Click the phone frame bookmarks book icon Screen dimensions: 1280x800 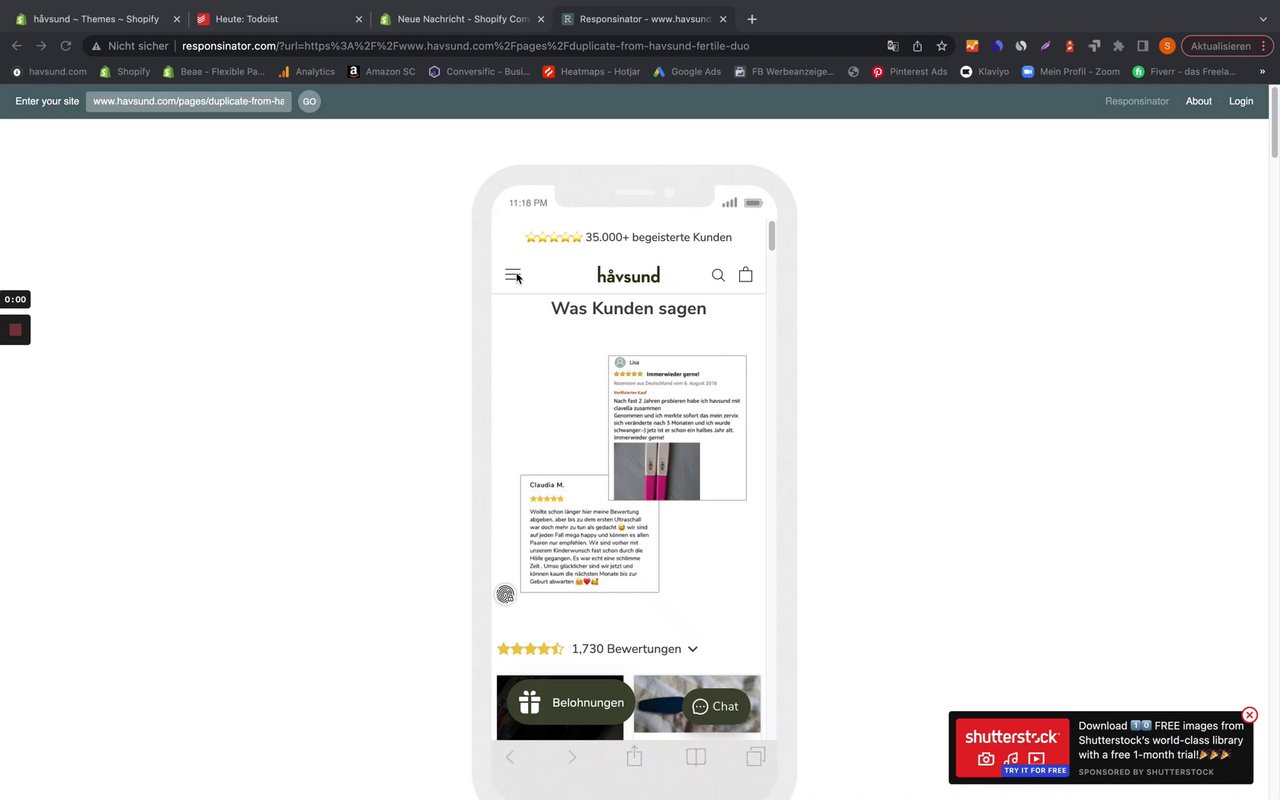coord(696,757)
